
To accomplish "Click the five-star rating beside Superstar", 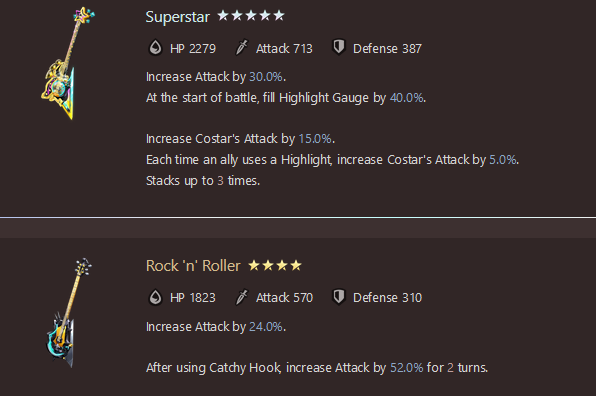I will [x=251, y=16].
